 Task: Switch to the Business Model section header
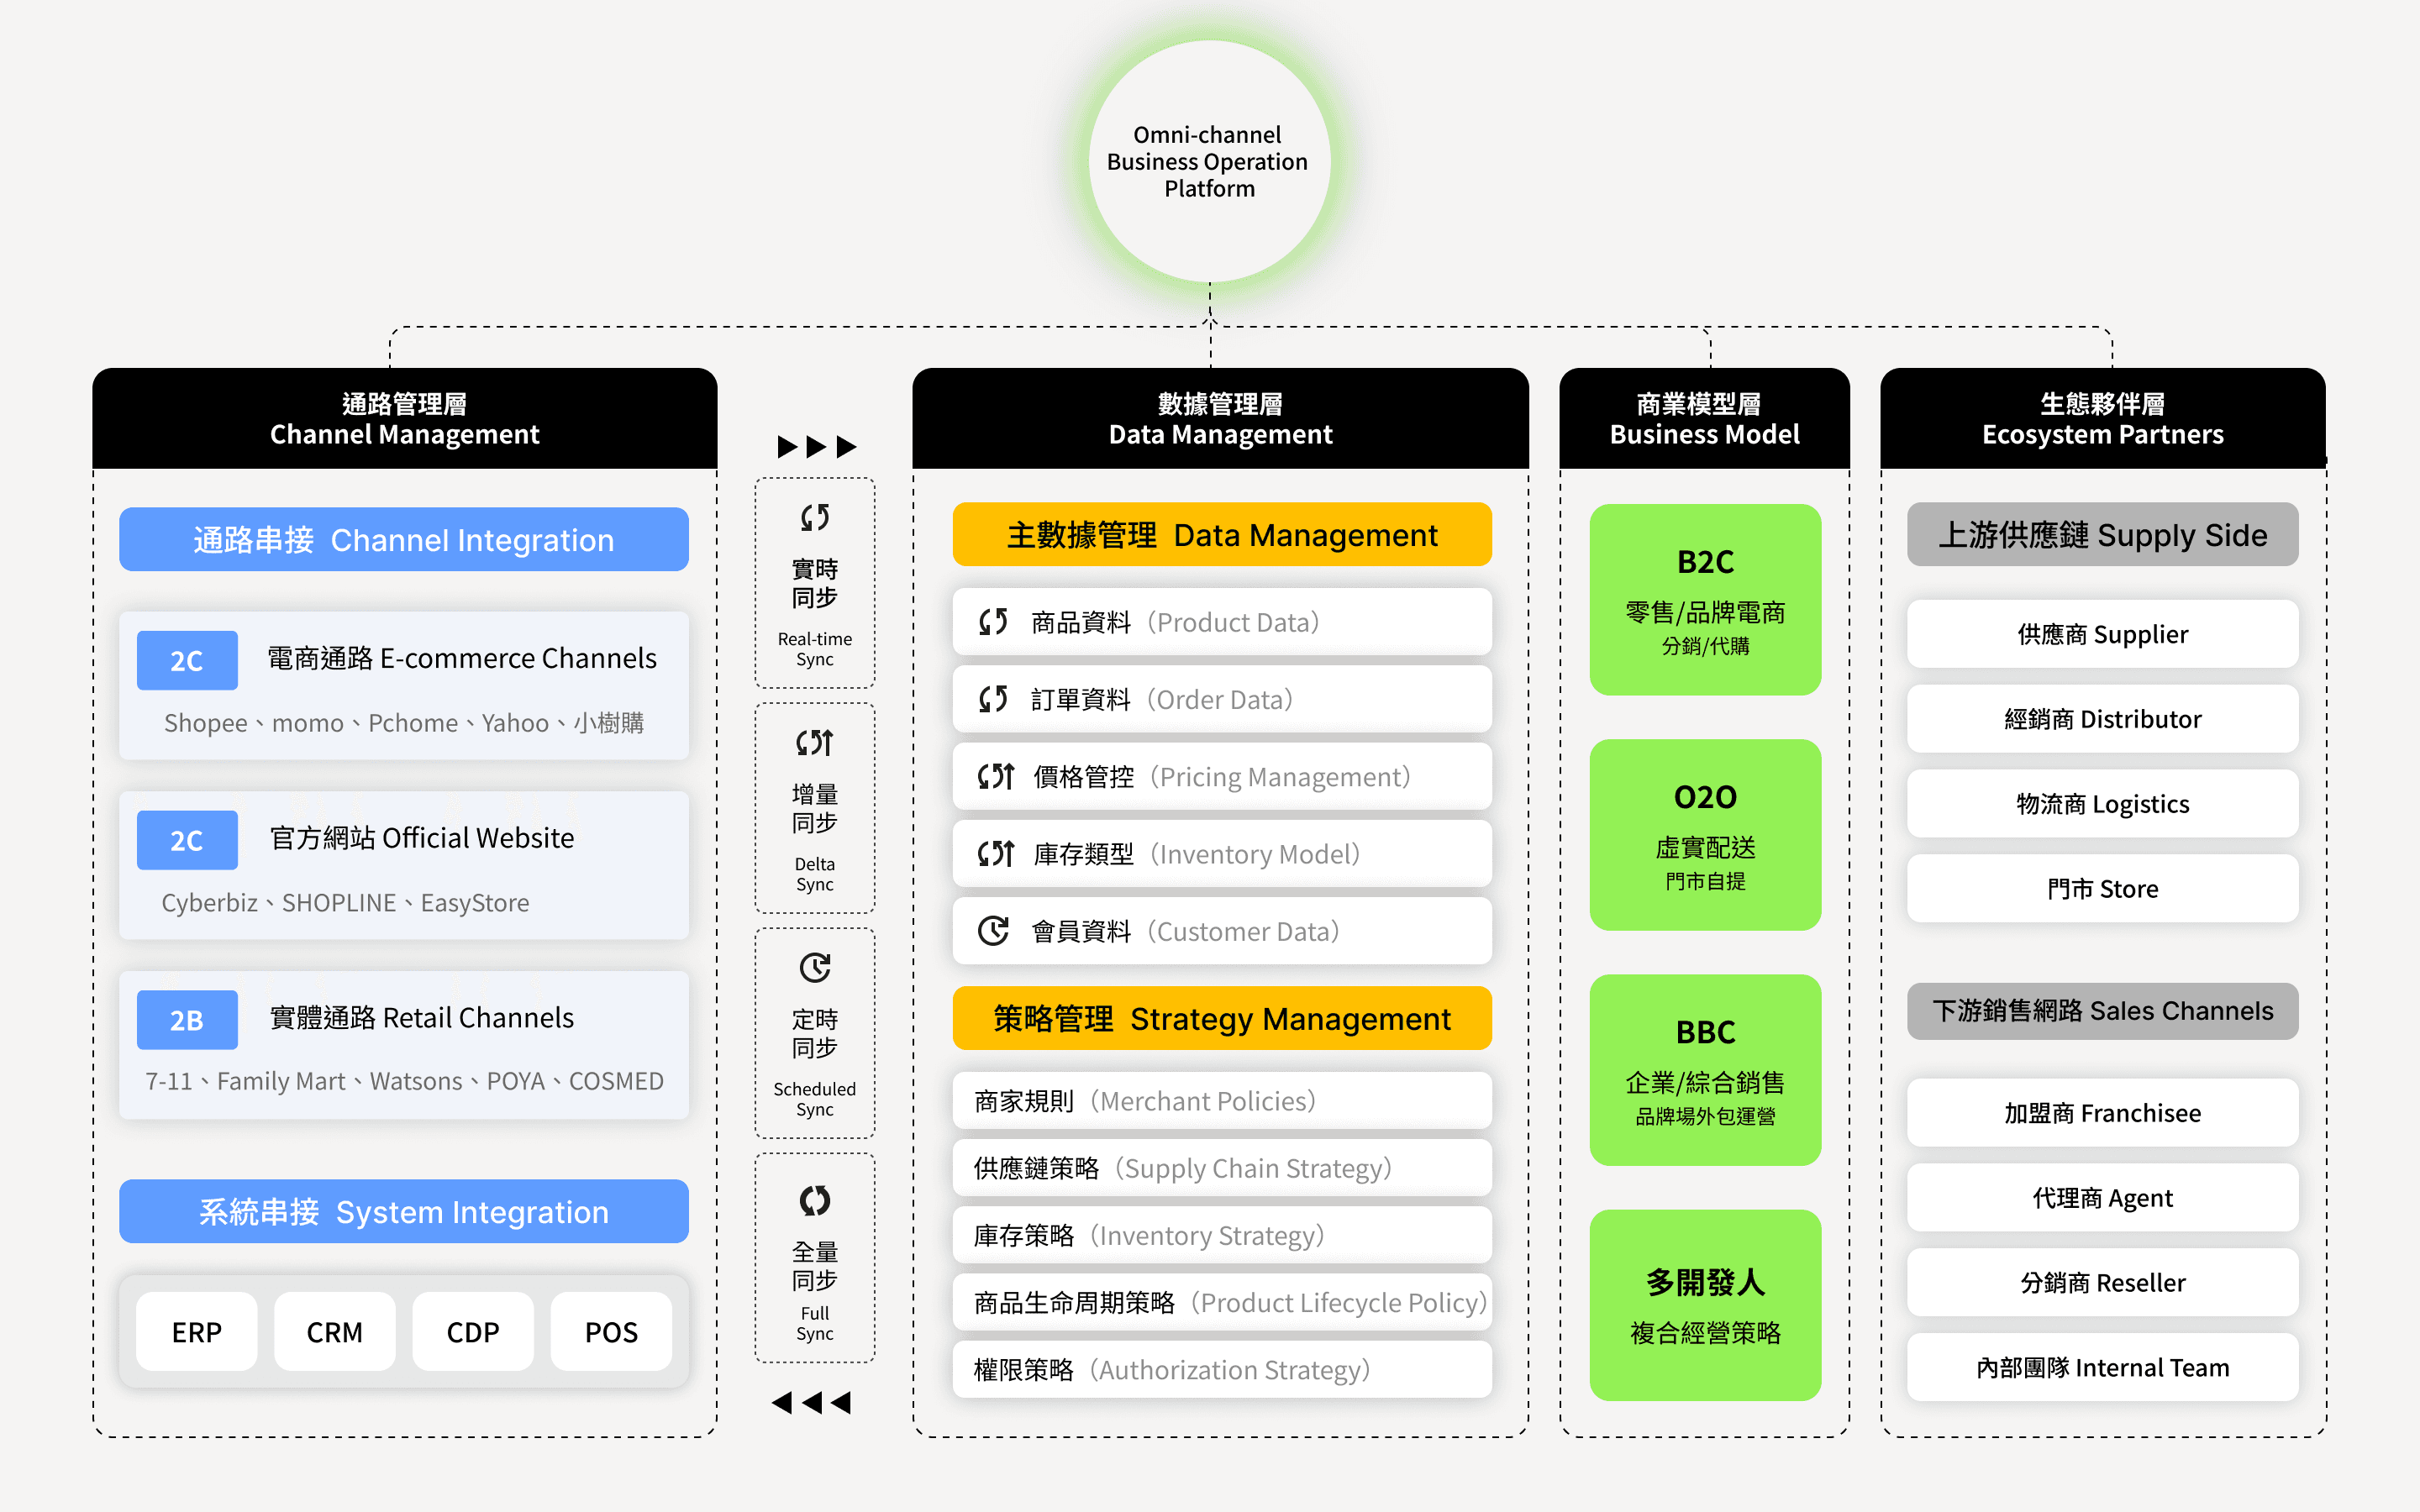(1704, 418)
